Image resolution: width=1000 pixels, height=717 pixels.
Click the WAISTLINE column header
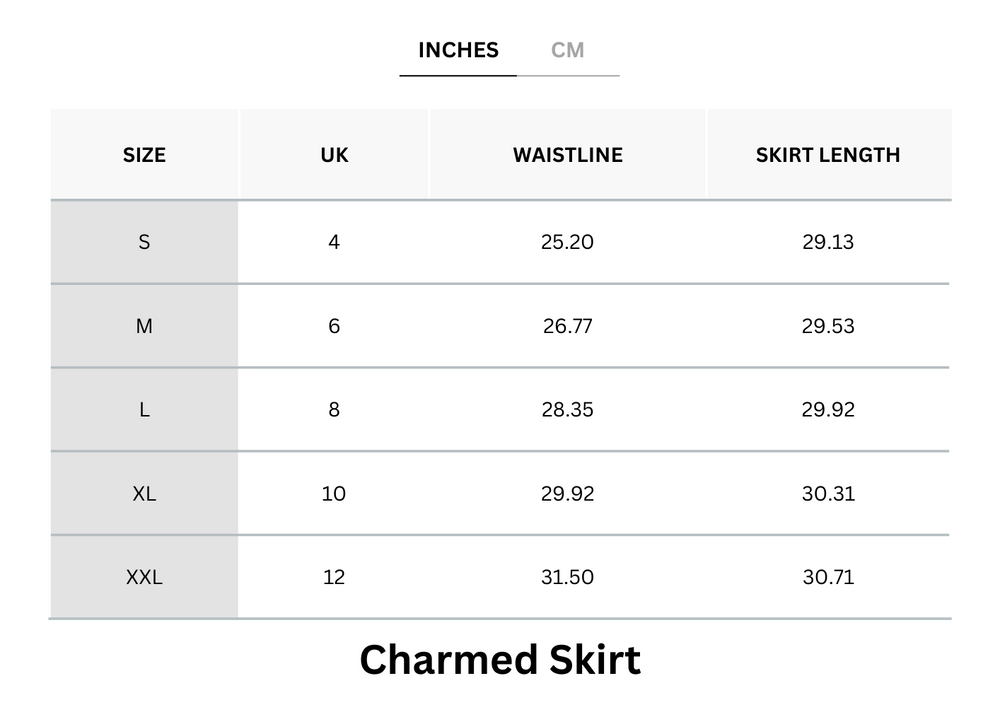[x=568, y=154]
